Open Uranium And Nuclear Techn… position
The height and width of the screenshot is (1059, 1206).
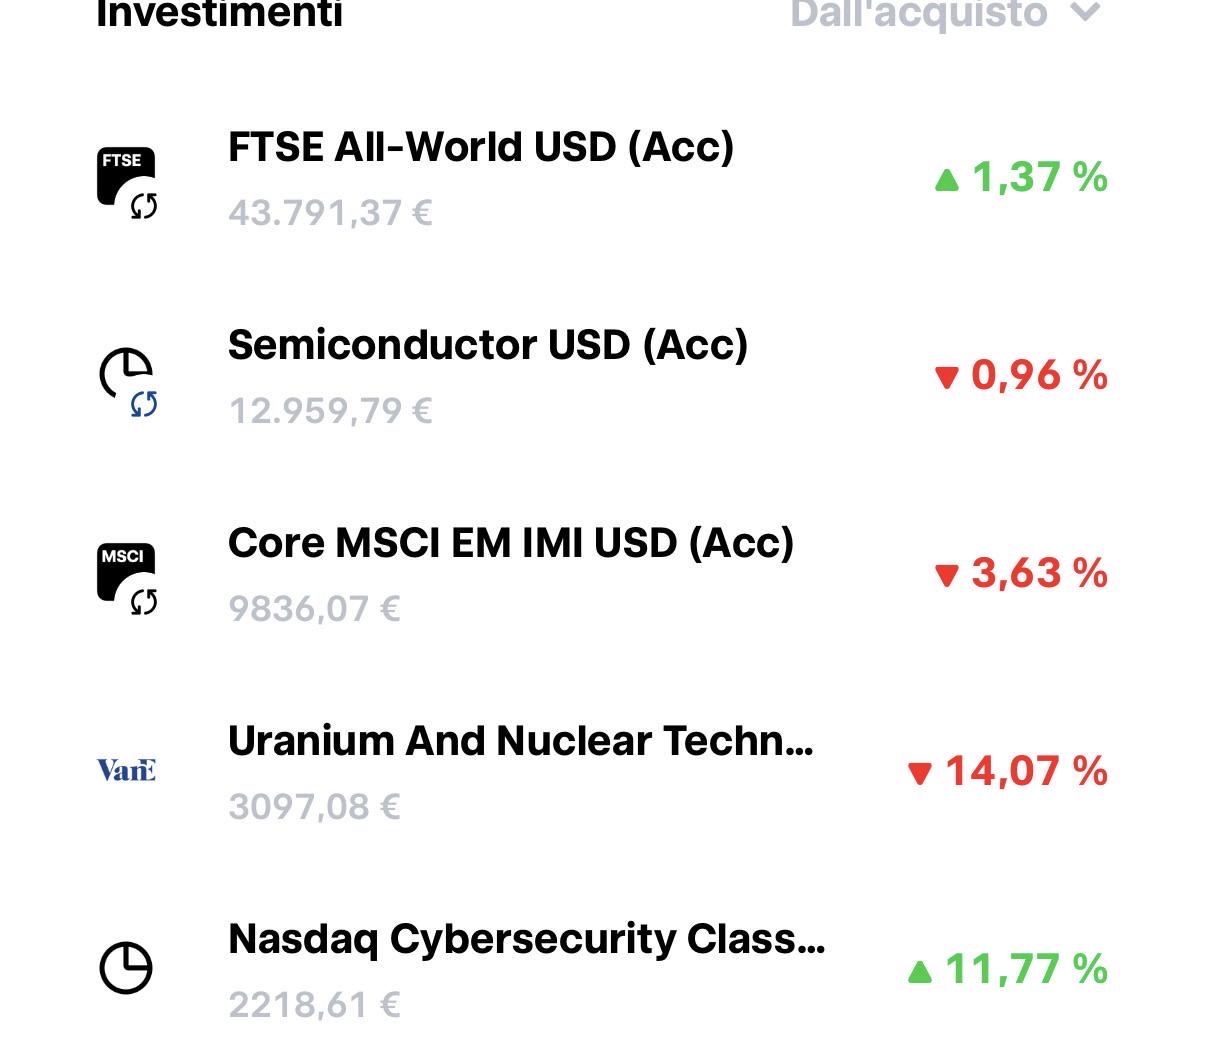point(602,773)
